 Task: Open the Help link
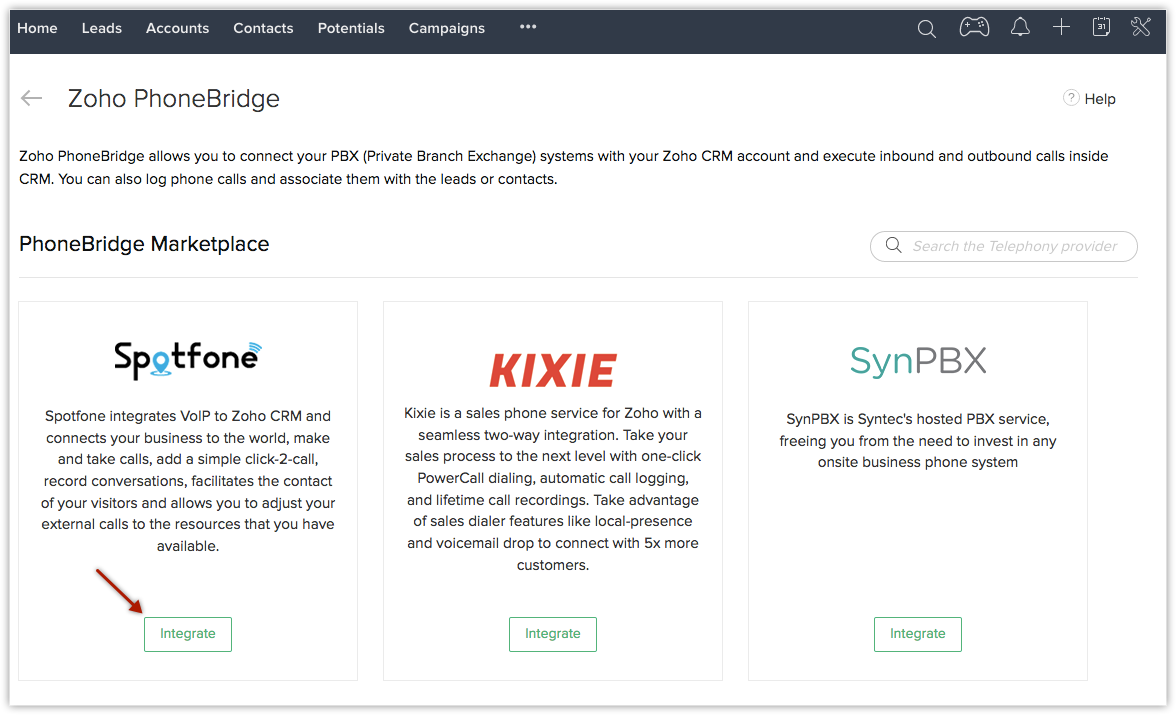click(x=1100, y=99)
